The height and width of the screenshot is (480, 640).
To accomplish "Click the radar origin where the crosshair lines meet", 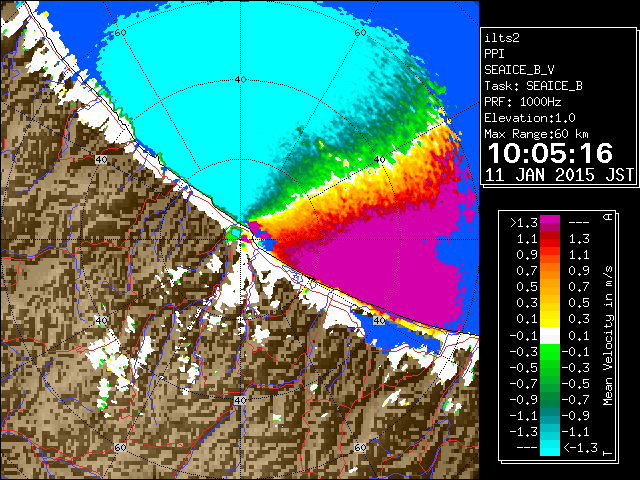I will pos(240,240).
